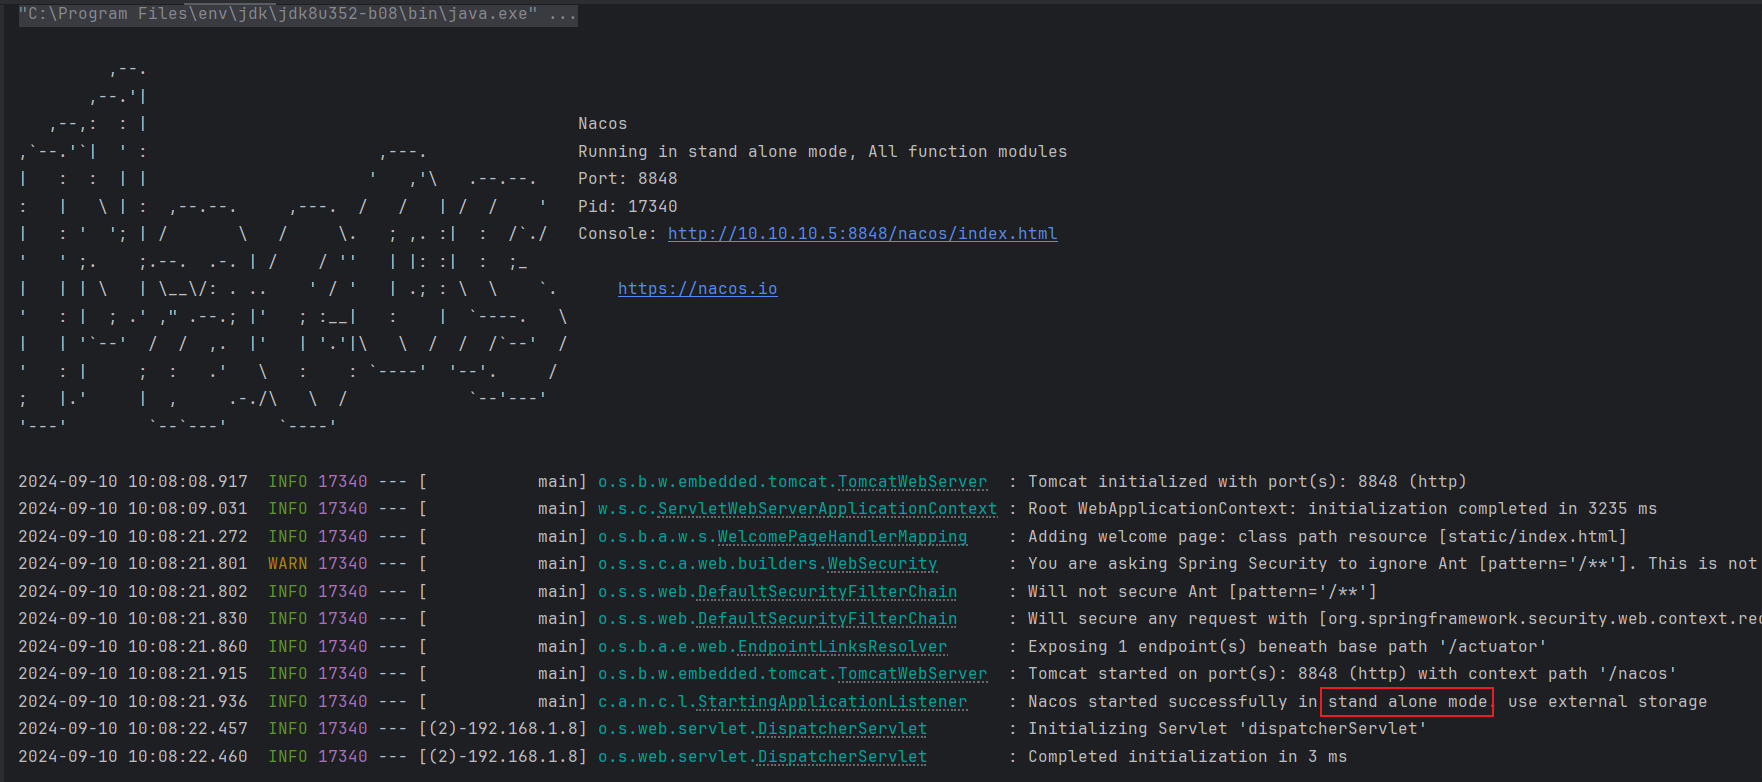Click the "You are asking Spring Security" message
Screen dimensions: 1762x782
1394,564
